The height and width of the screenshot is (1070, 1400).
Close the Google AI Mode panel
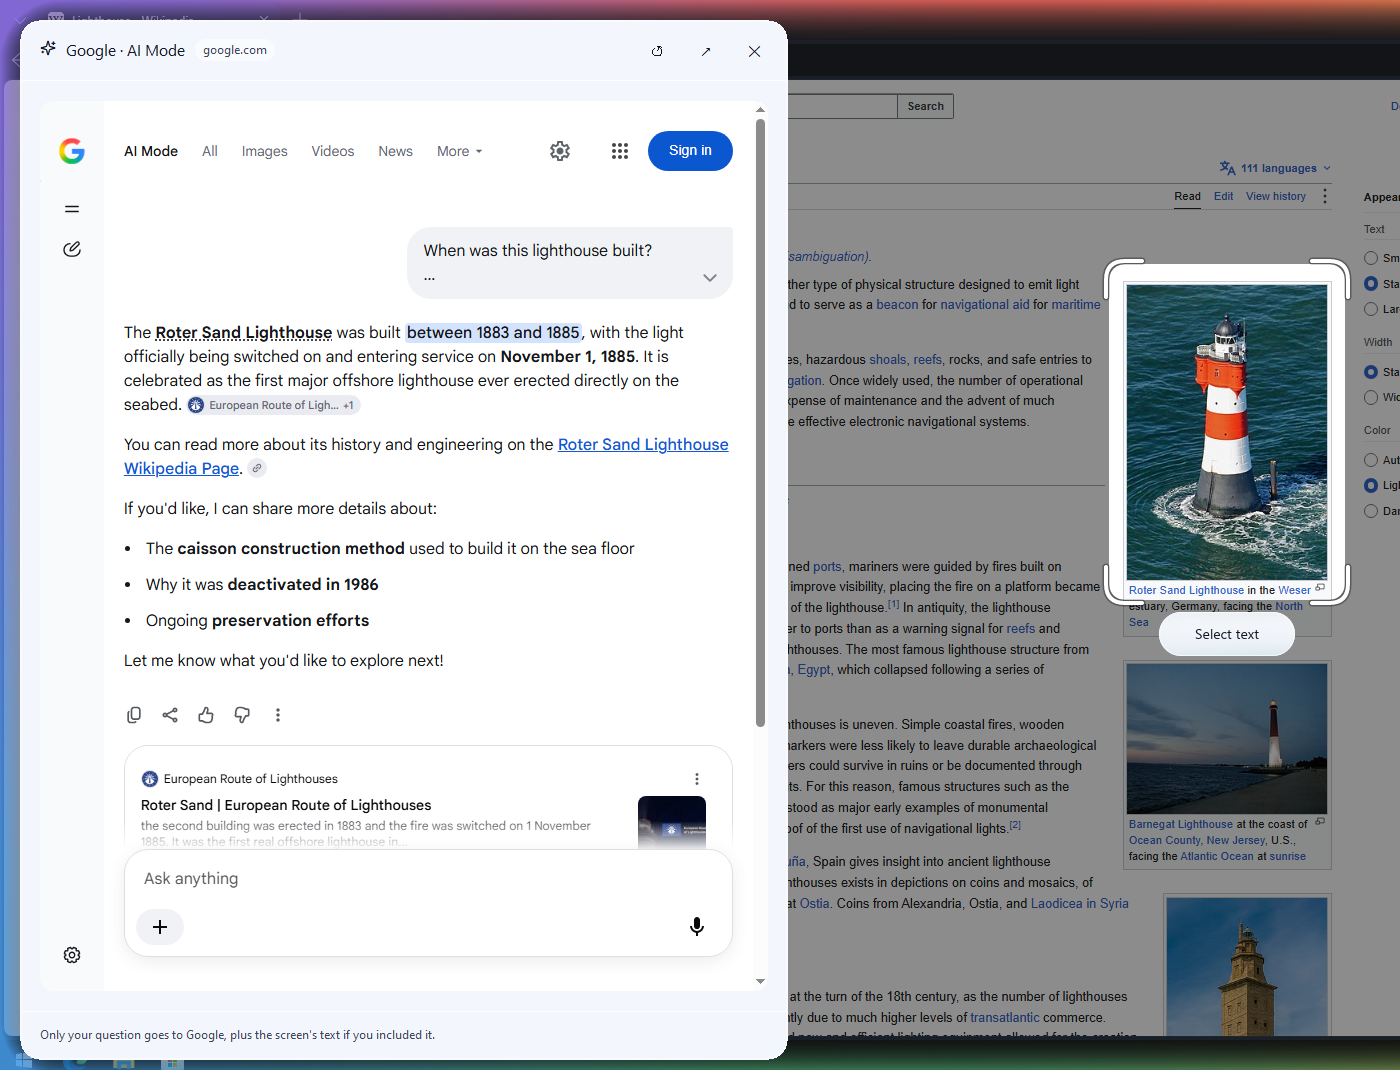coord(754,51)
